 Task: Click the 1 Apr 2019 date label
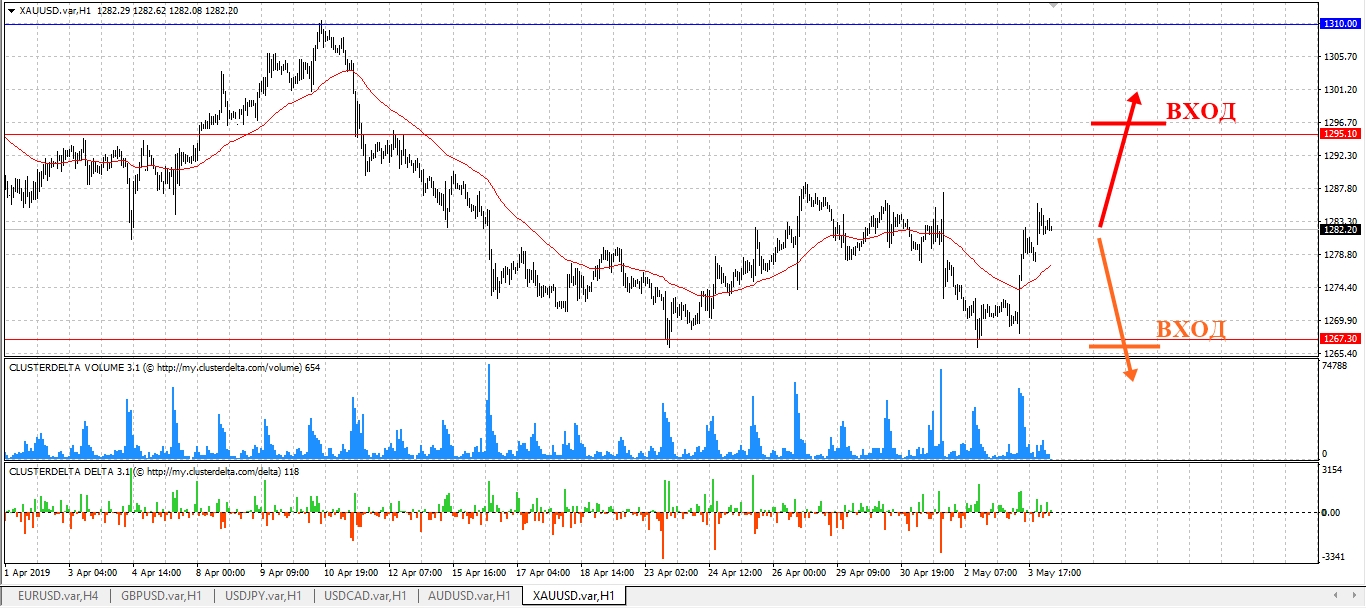pos(27,573)
